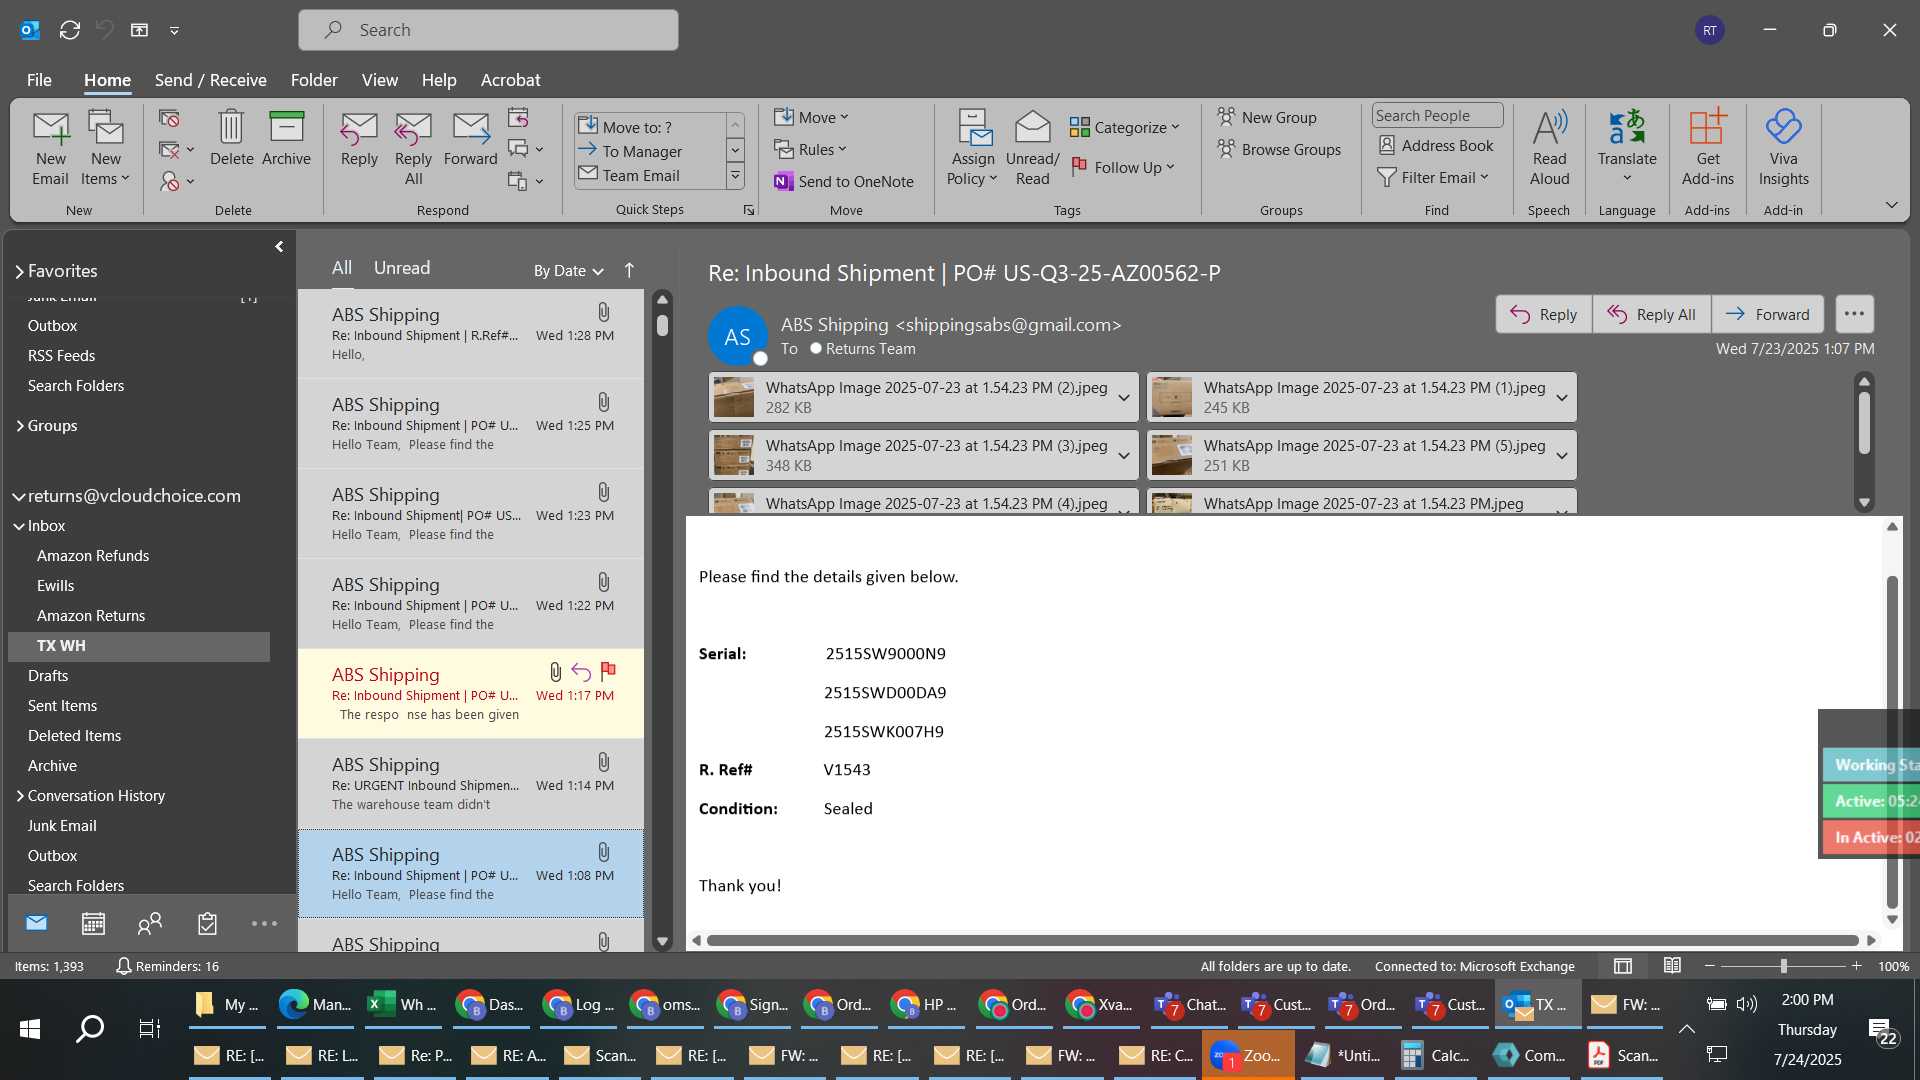1920x1080 pixels.
Task: Open the Amazon Returns folder
Action: [x=91, y=616]
